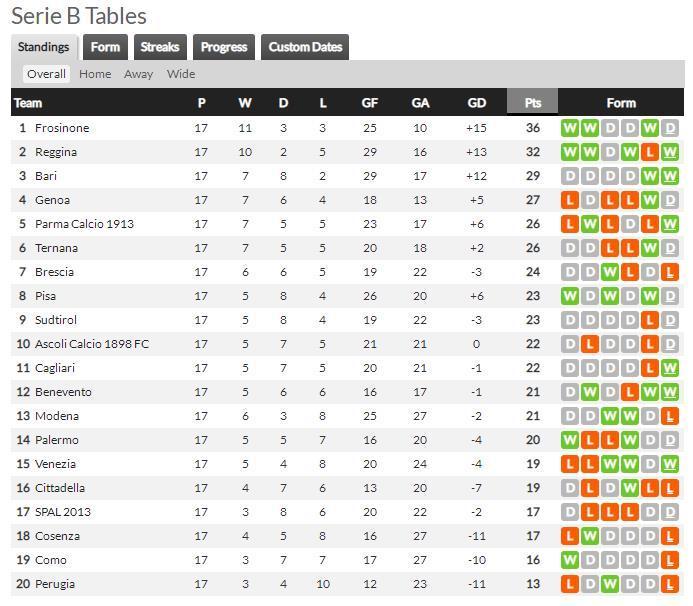Open the Custom Dates tab
Screen dimensions: 693x606
point(305,47)
